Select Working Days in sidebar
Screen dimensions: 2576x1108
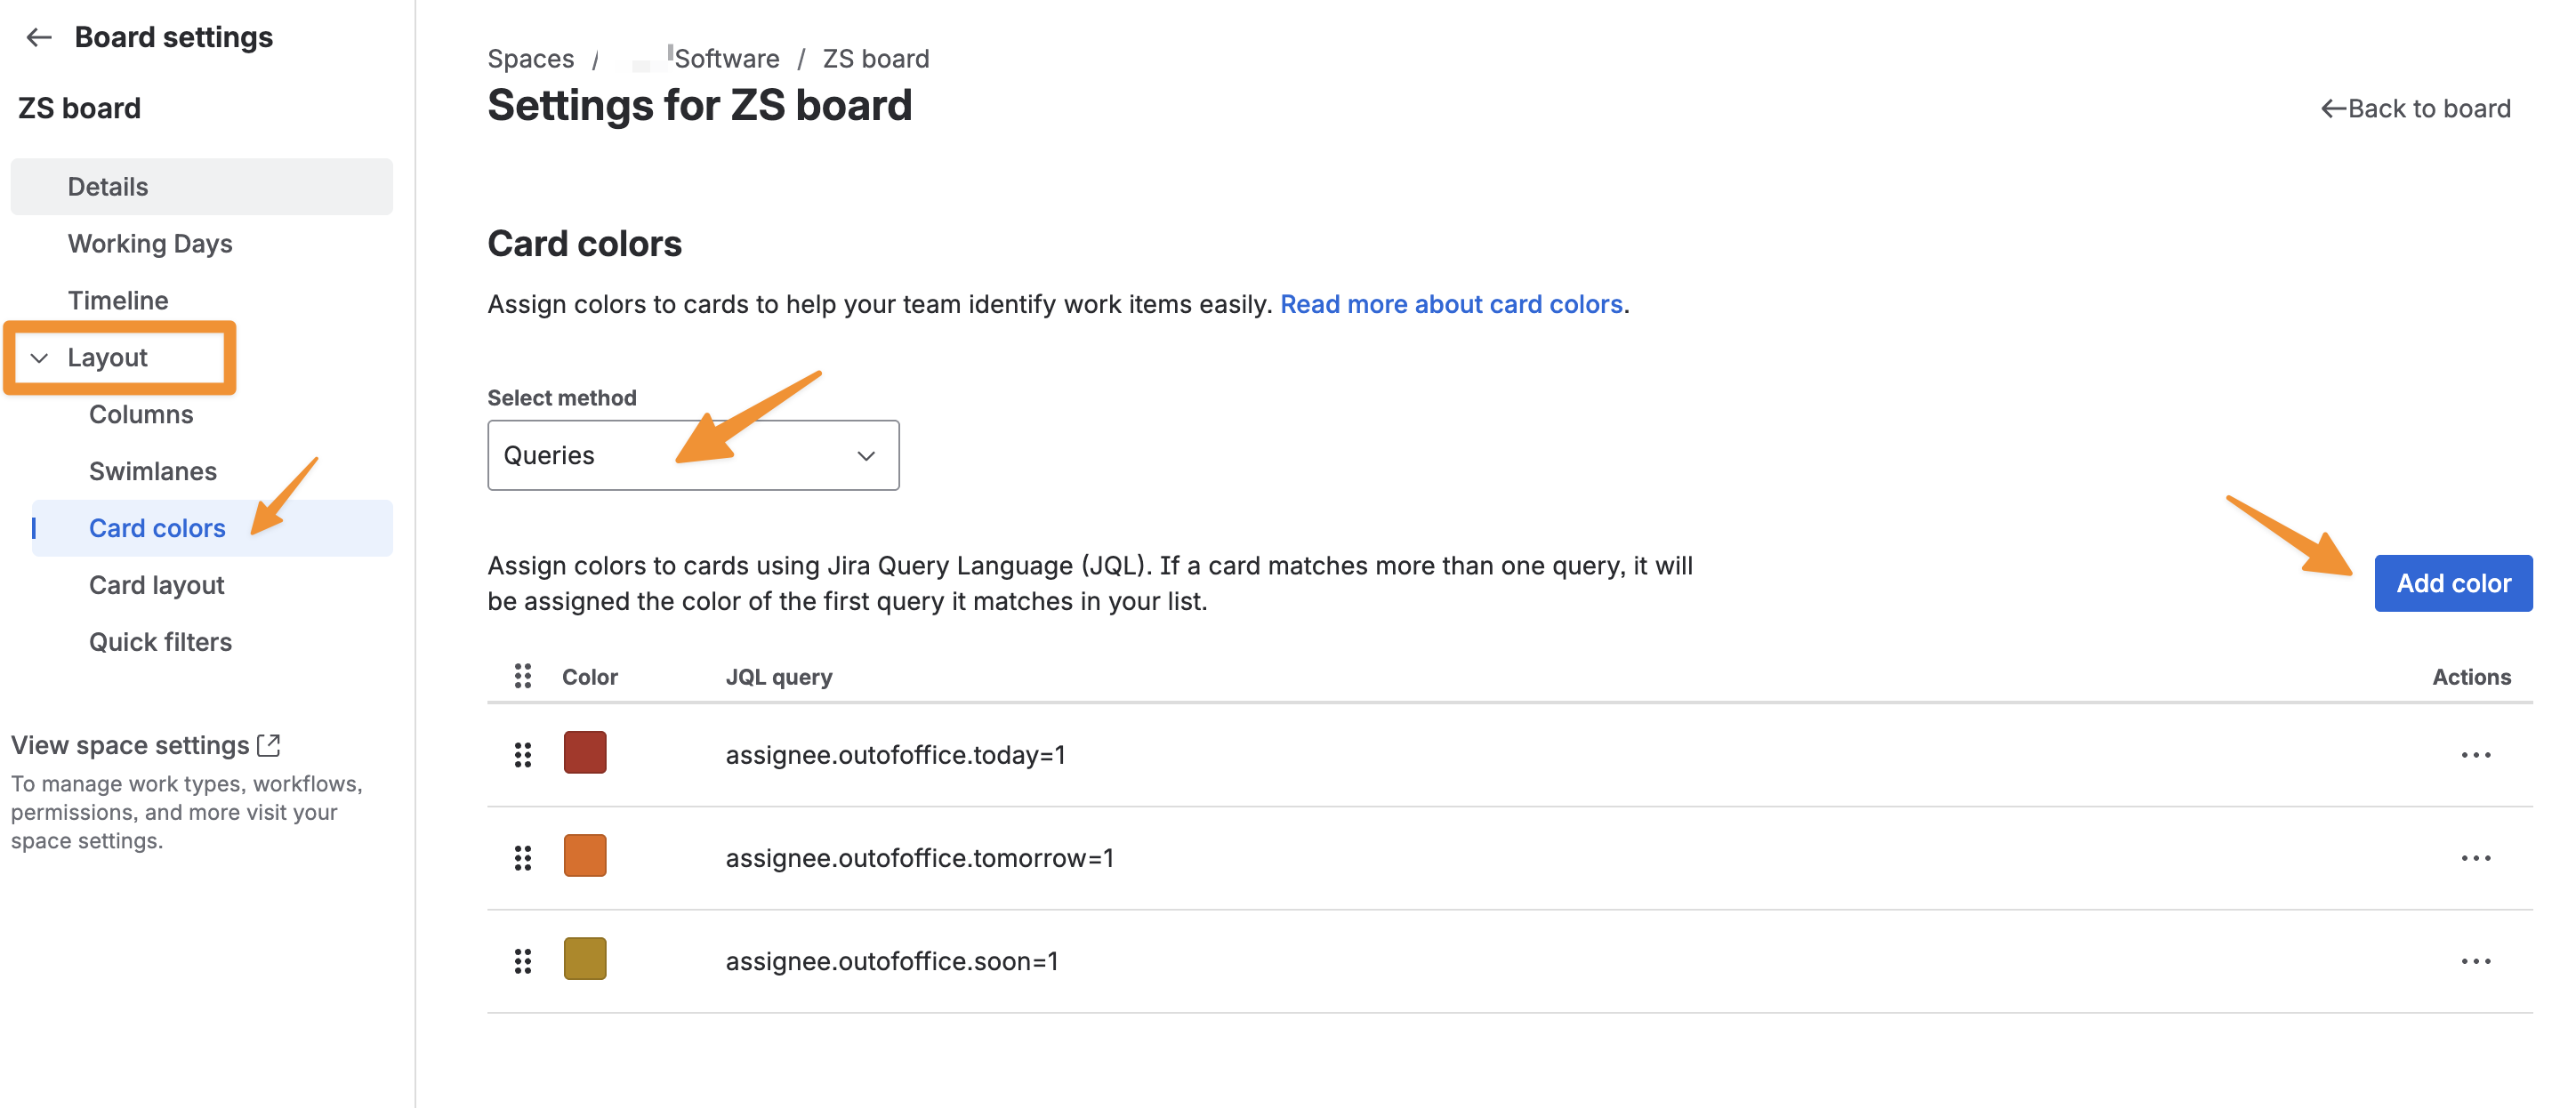pyautogui.click(x=150, y=244)
